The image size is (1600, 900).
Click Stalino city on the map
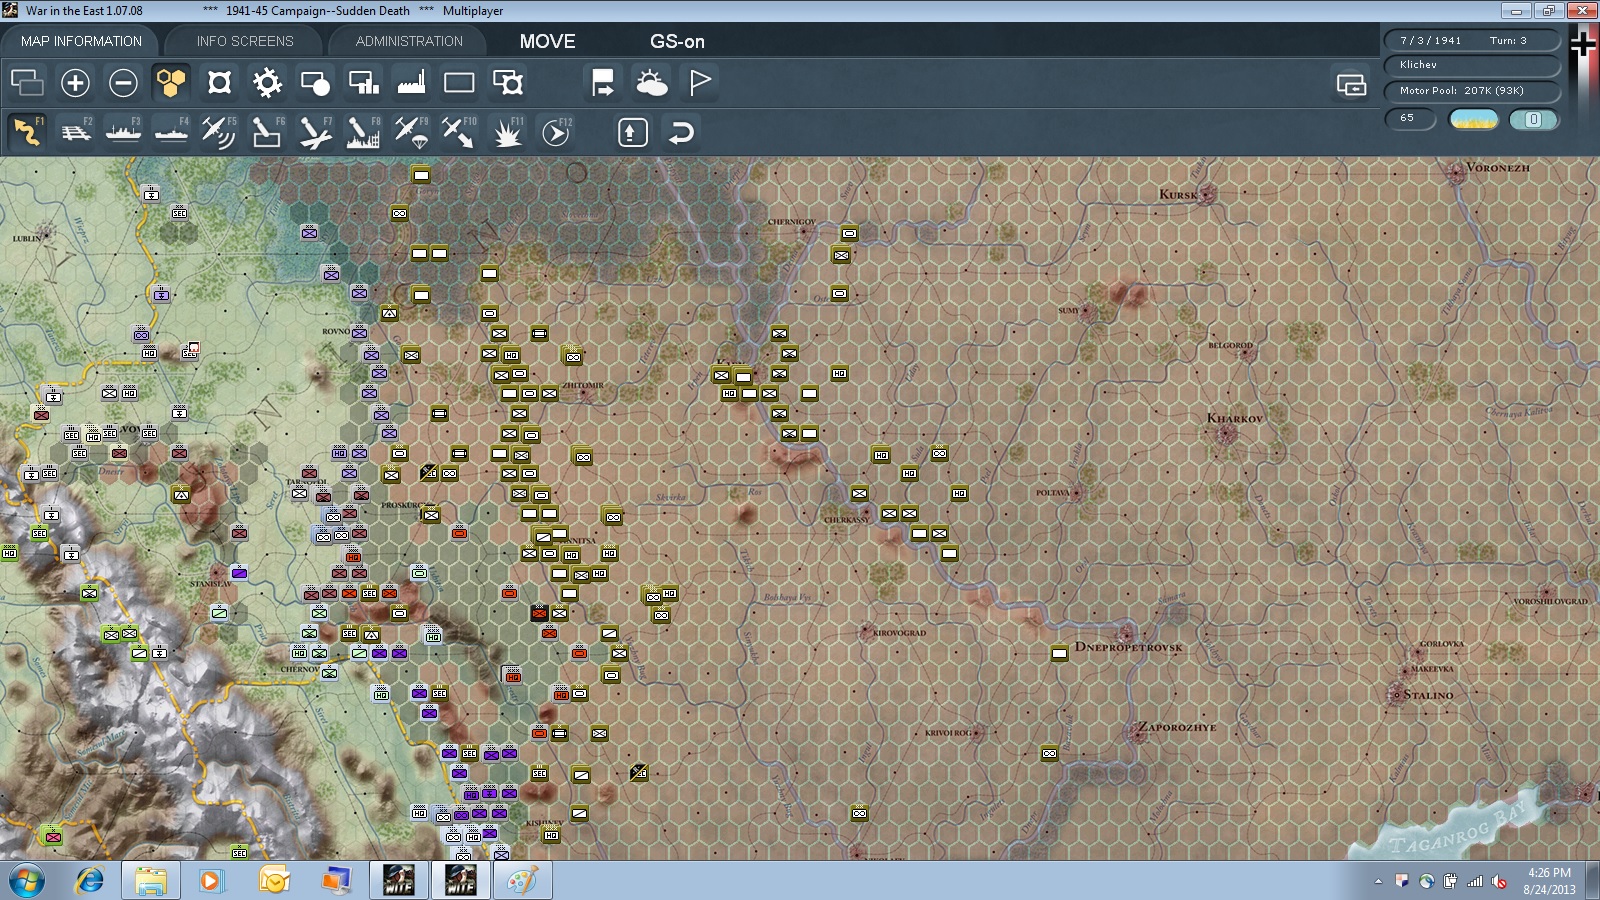(1397, 694)
